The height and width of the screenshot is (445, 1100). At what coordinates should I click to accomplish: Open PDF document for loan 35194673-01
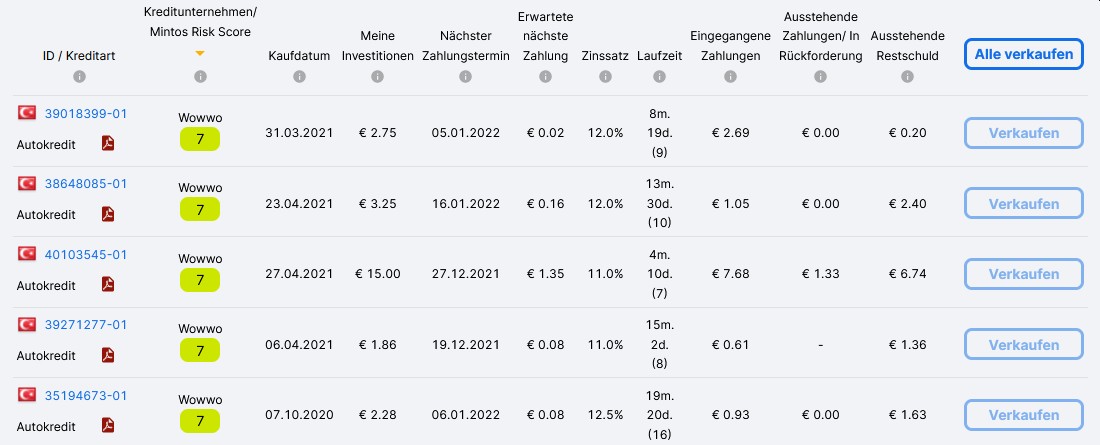[x=107, y=425]
